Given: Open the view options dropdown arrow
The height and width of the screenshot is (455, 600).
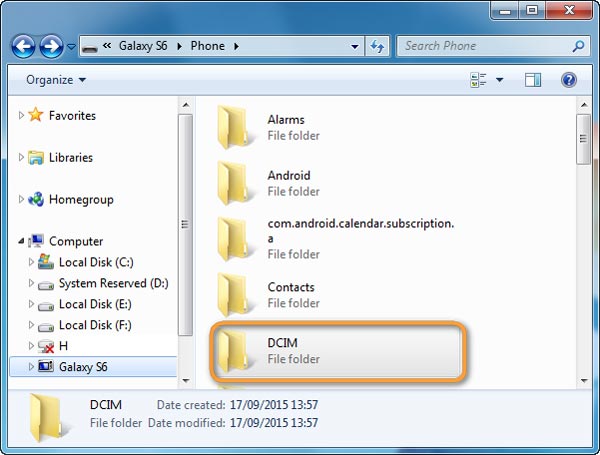Looking at the screenshot, I should (500, 80).
